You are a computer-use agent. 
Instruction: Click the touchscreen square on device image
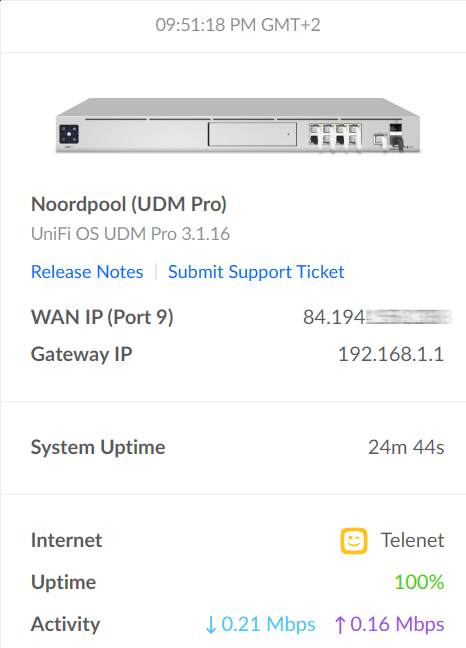pyautogui.click(x=69, y=134)
